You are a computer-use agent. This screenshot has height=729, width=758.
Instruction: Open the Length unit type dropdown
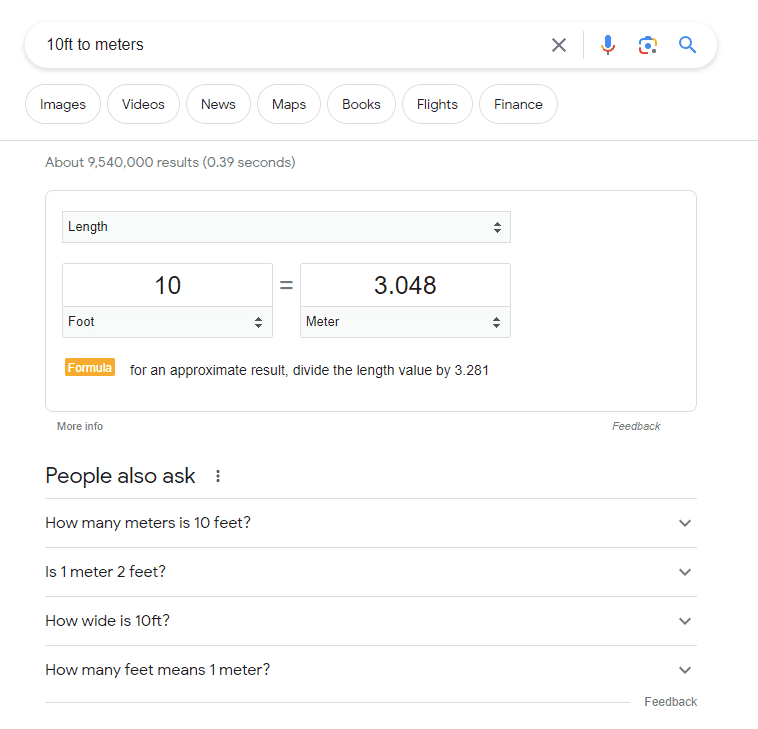click(x=286, y=227)
